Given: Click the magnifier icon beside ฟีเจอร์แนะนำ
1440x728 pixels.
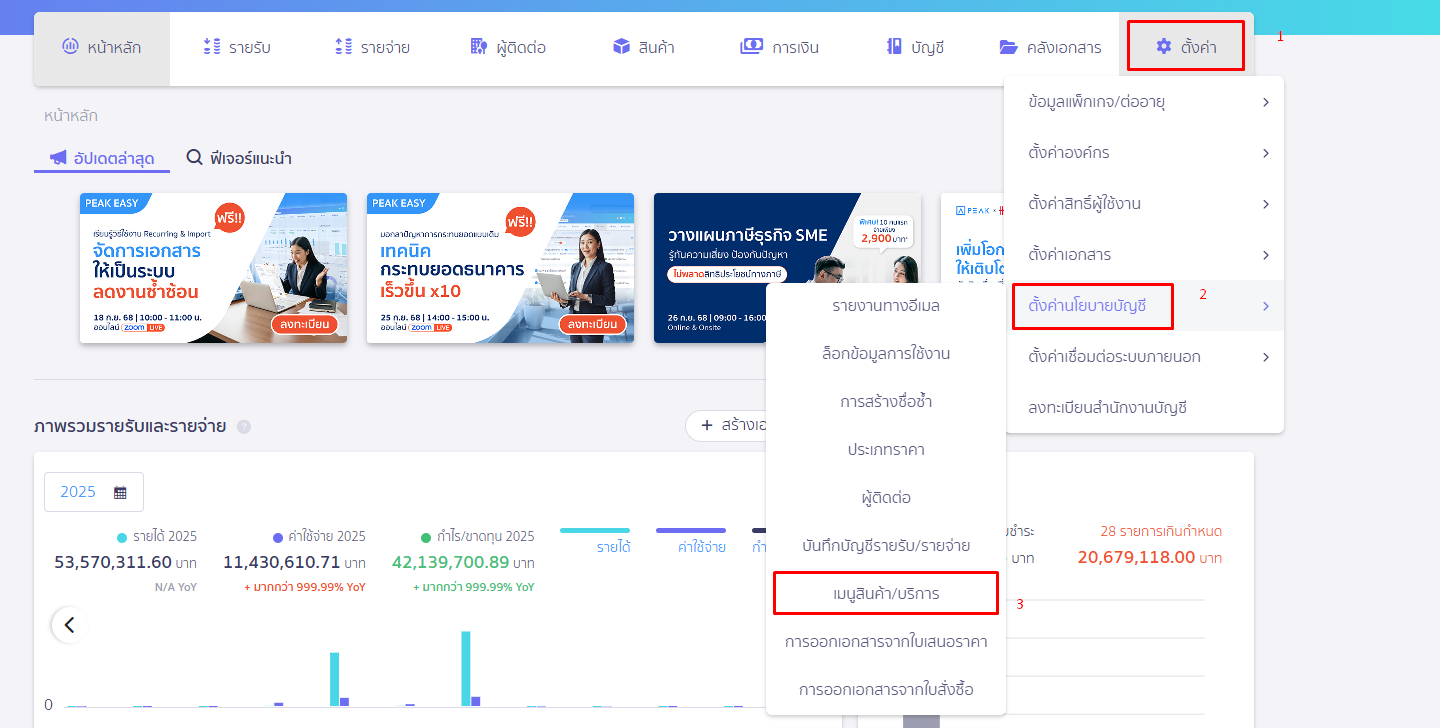Looking at the screenshot, I should tap(194, 158).
